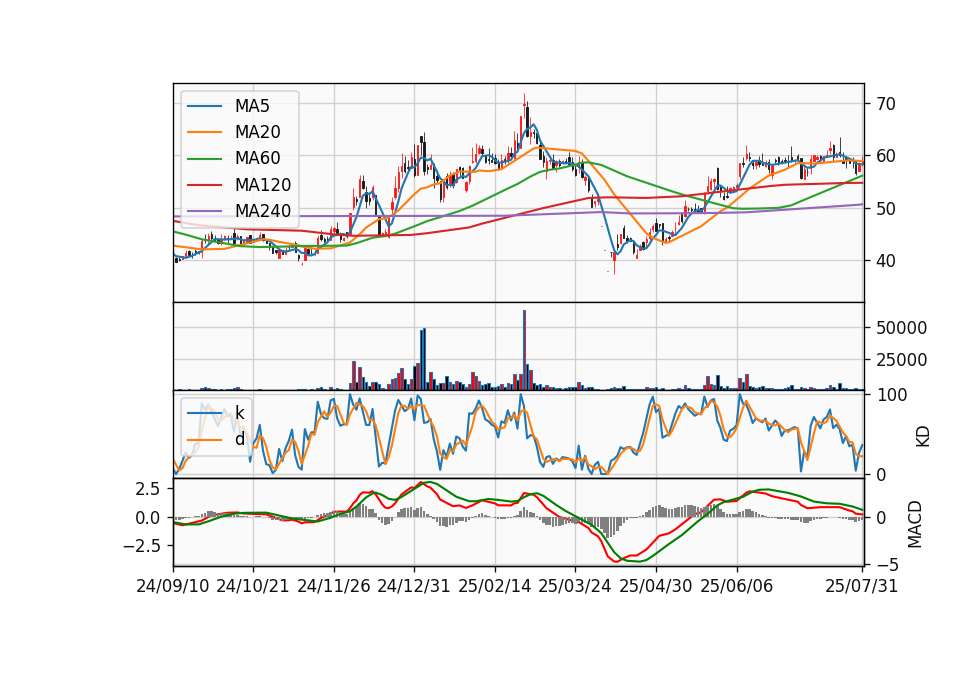Click the d legend label in KD panel
The width and height of the screenshot is (960, 690).
click(x=240, y=440)
